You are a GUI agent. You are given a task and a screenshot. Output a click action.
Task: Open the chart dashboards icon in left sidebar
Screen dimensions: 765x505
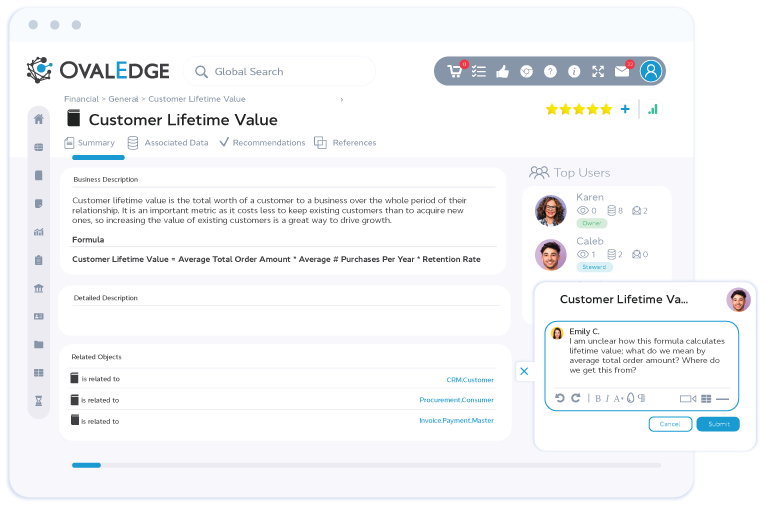(x=39, y=232)
